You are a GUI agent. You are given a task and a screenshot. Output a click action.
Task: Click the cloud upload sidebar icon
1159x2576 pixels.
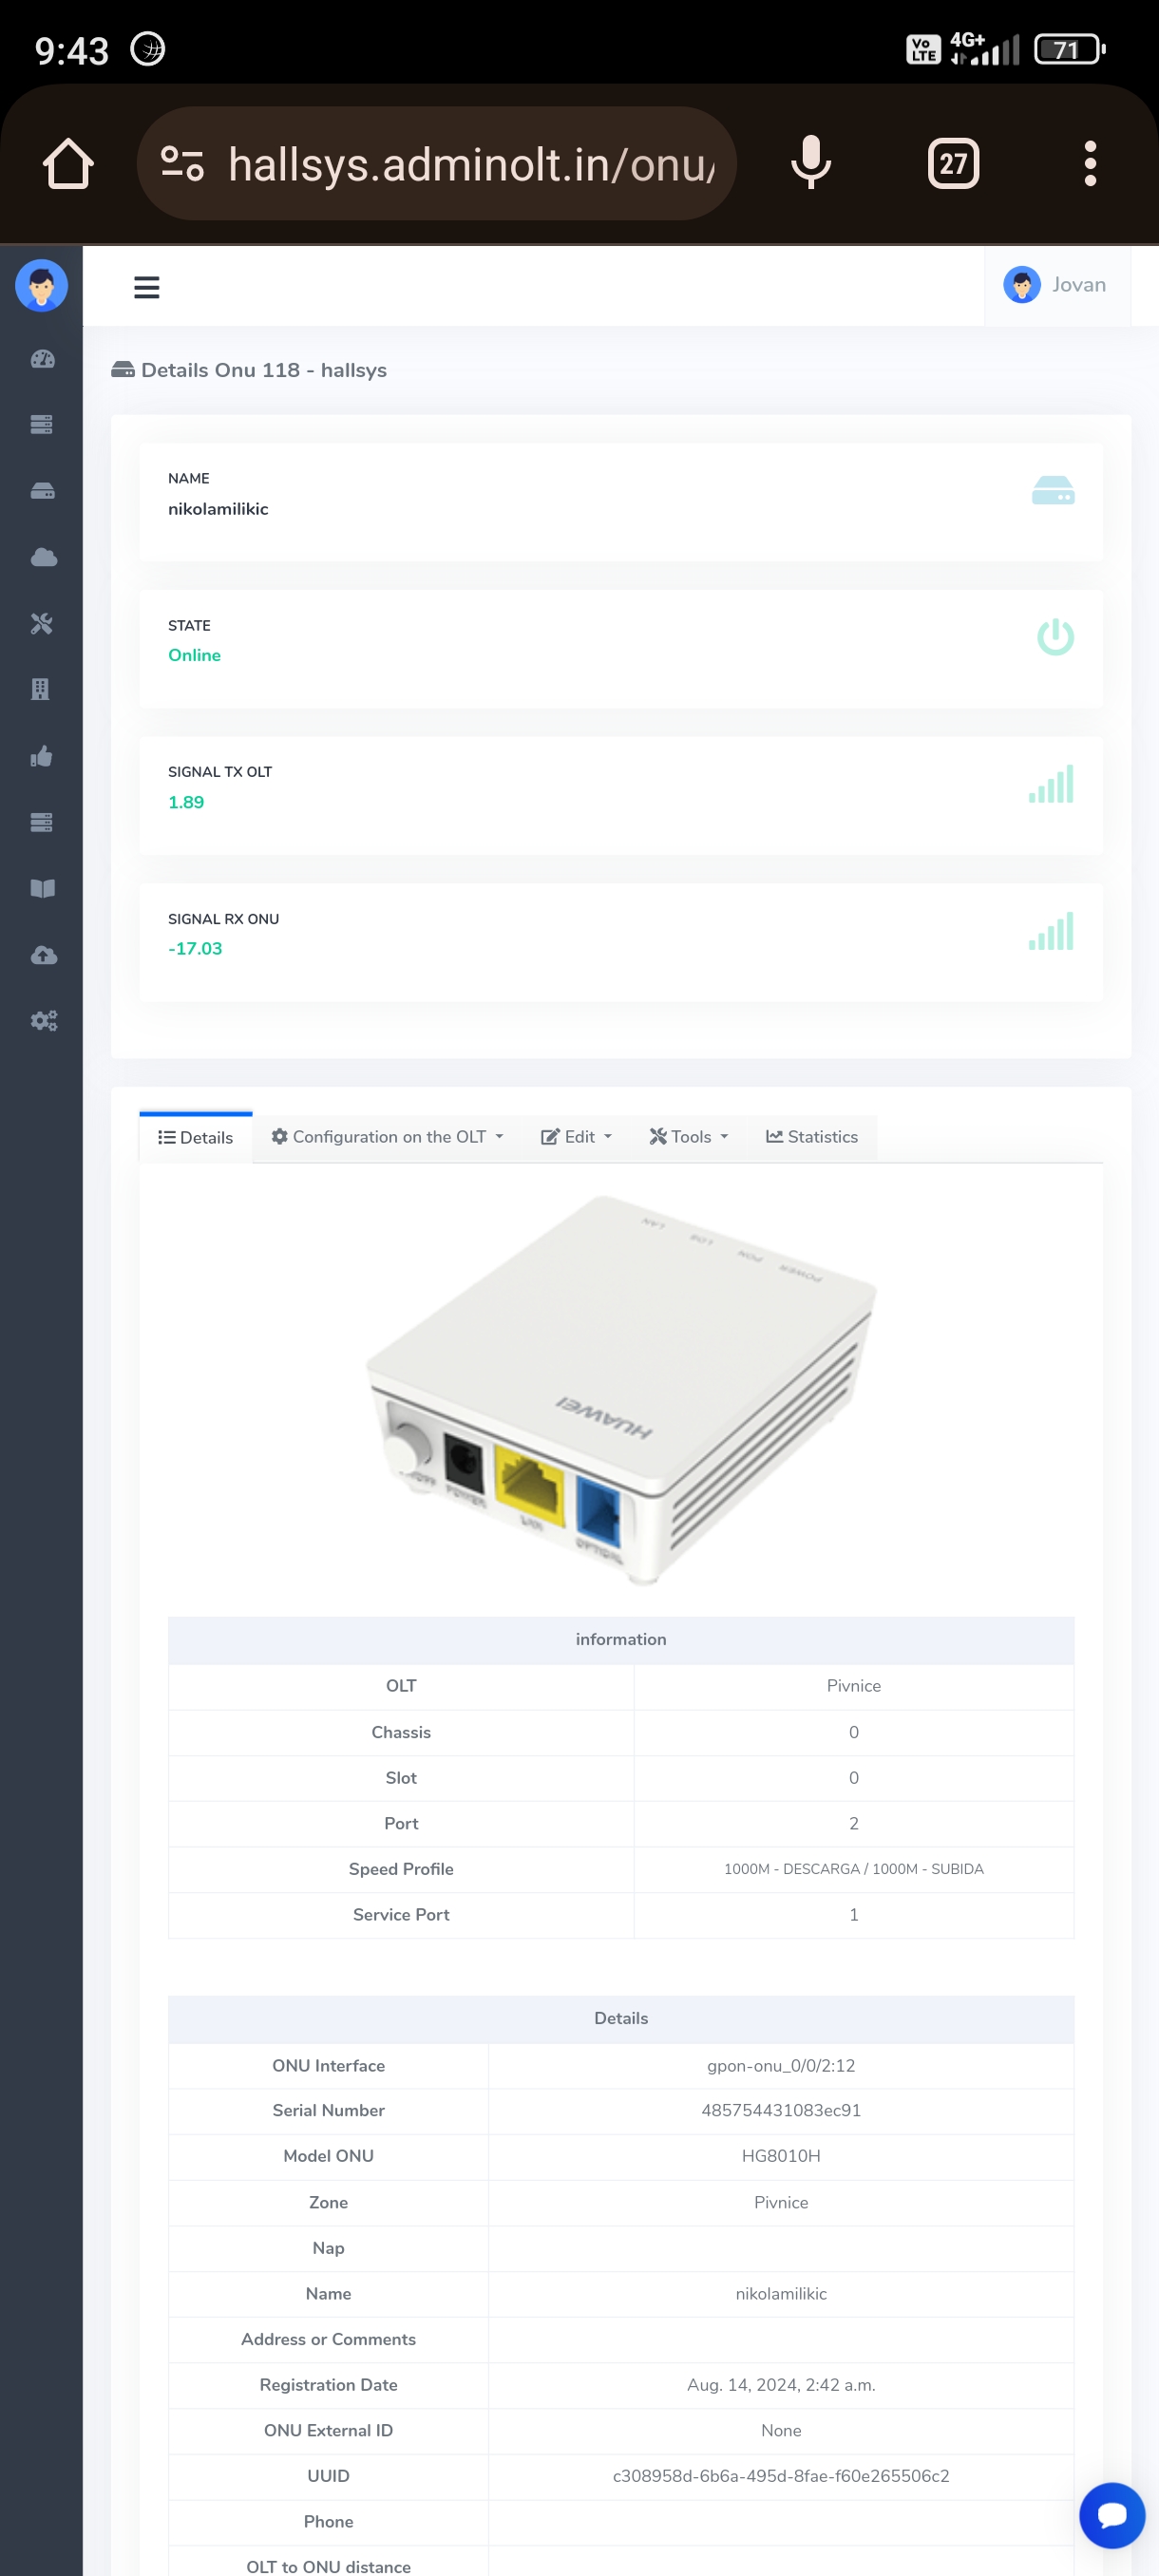(x=42, y=954)
